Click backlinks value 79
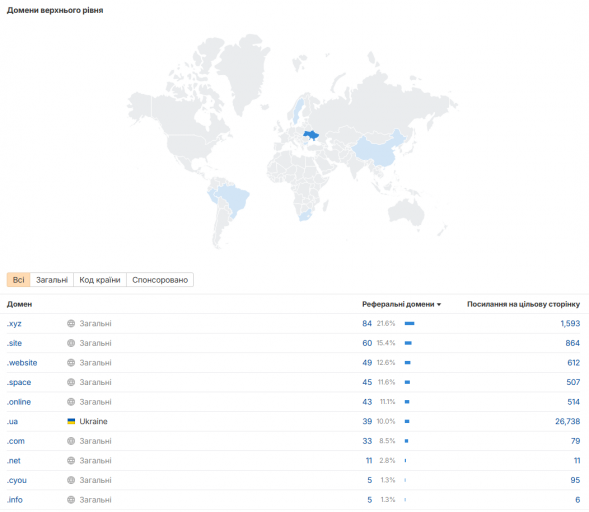This screenshot has width=589, height=512. pos(575,441)
